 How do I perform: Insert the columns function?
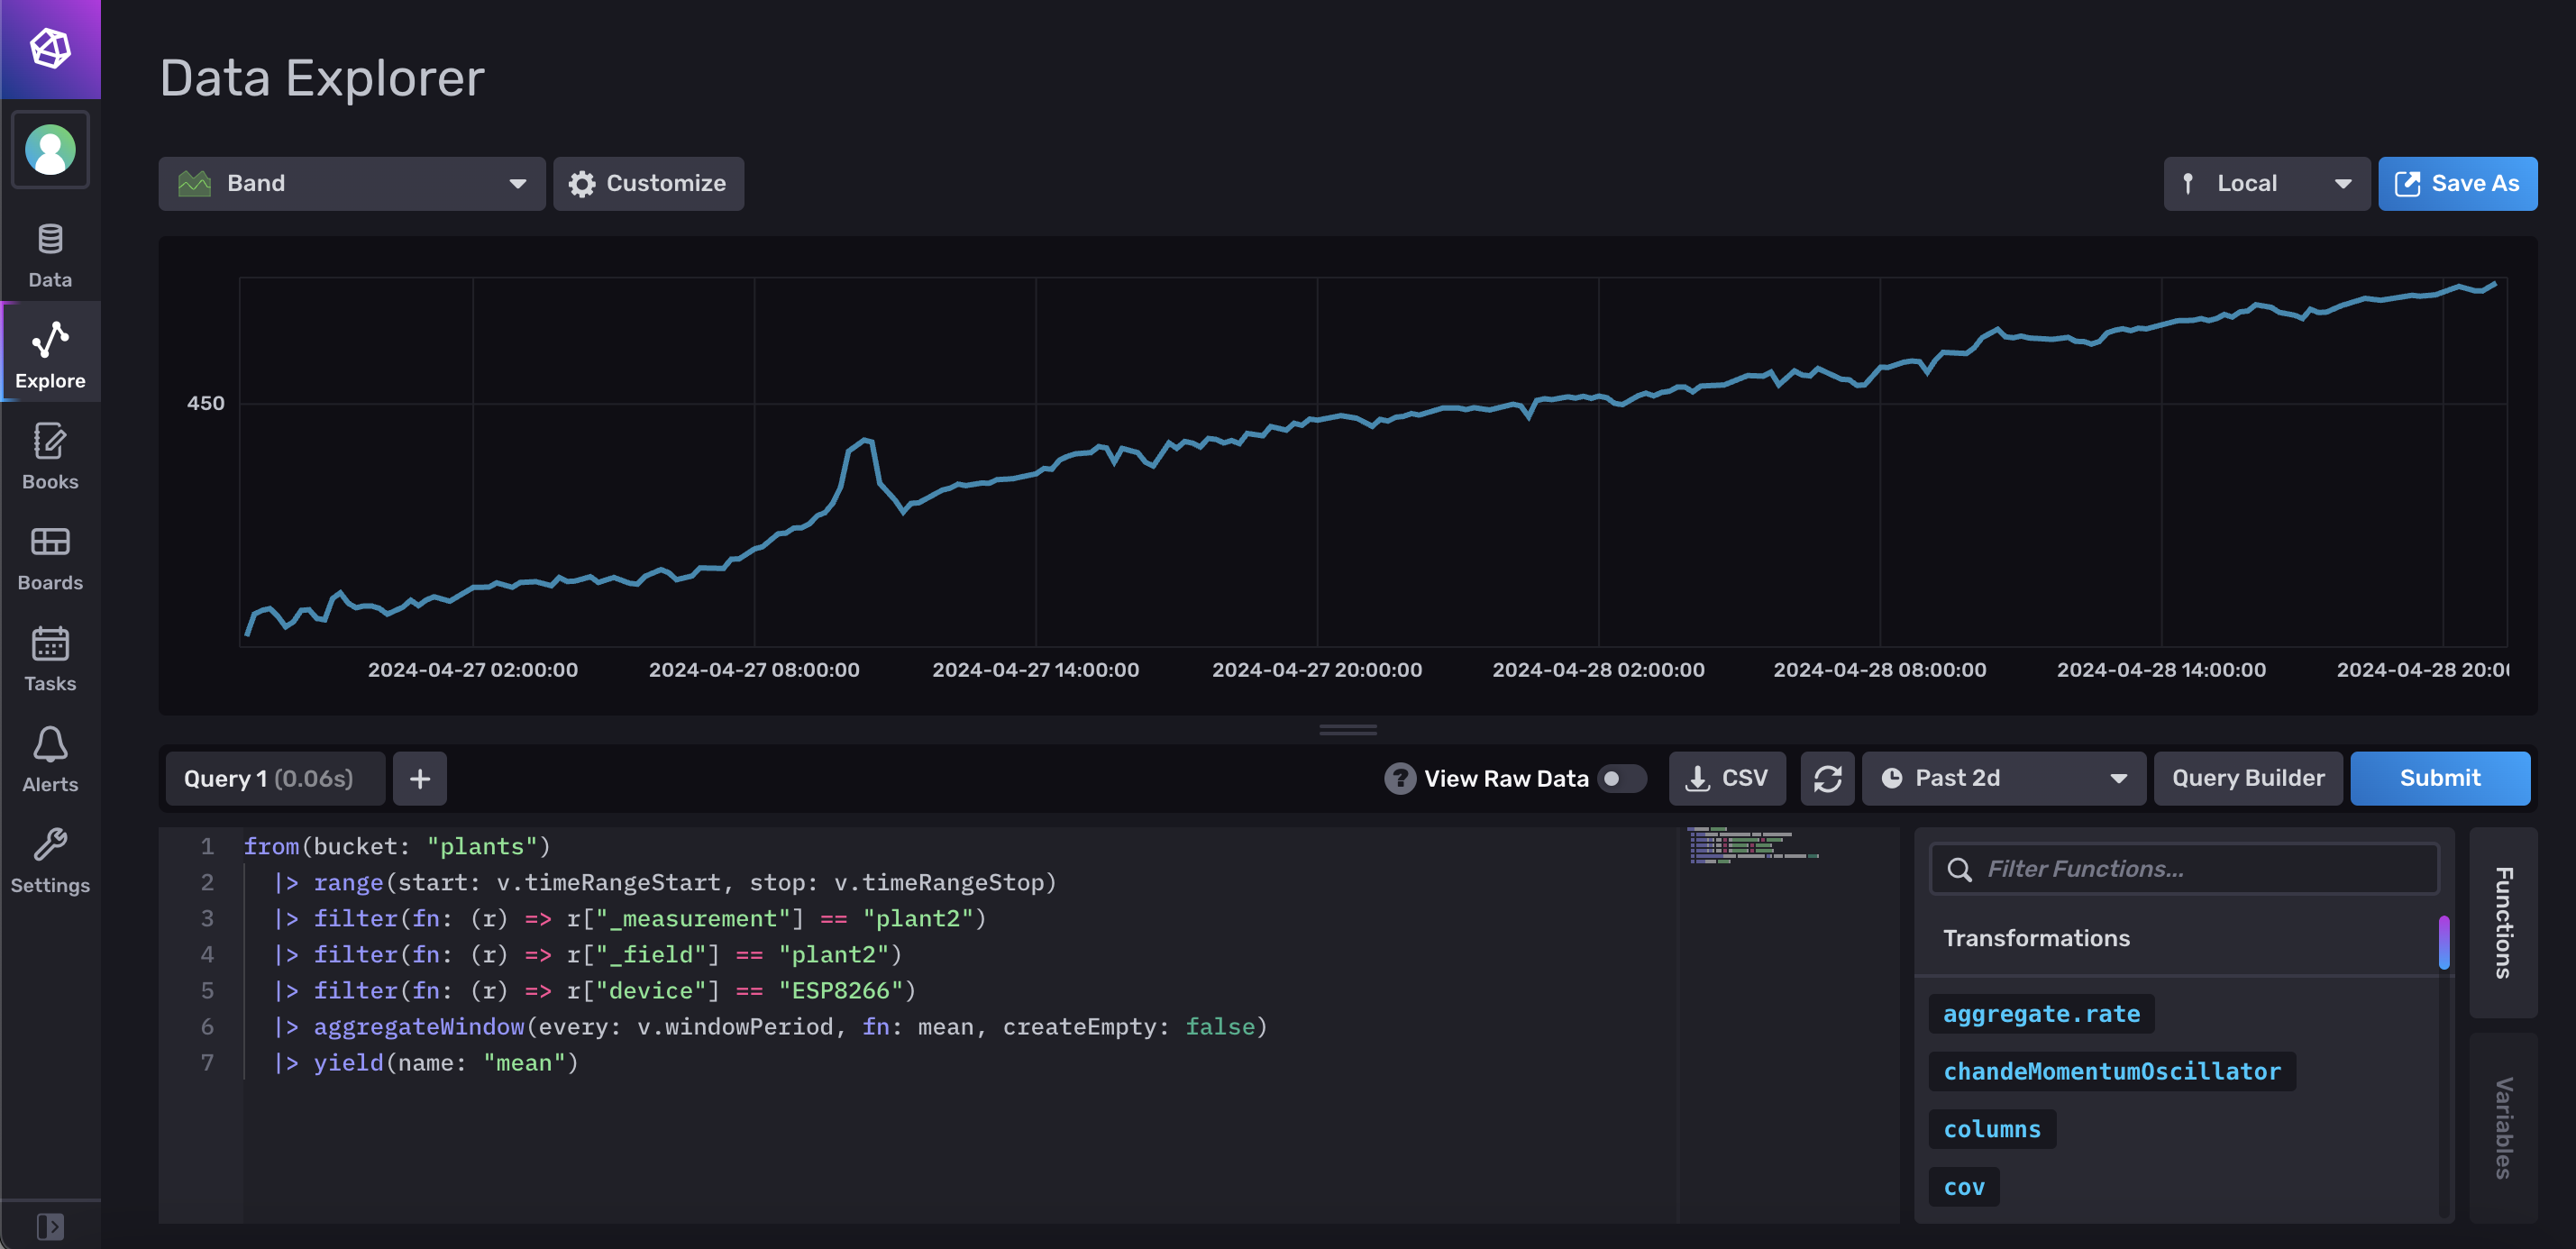click(1992, 1129)
